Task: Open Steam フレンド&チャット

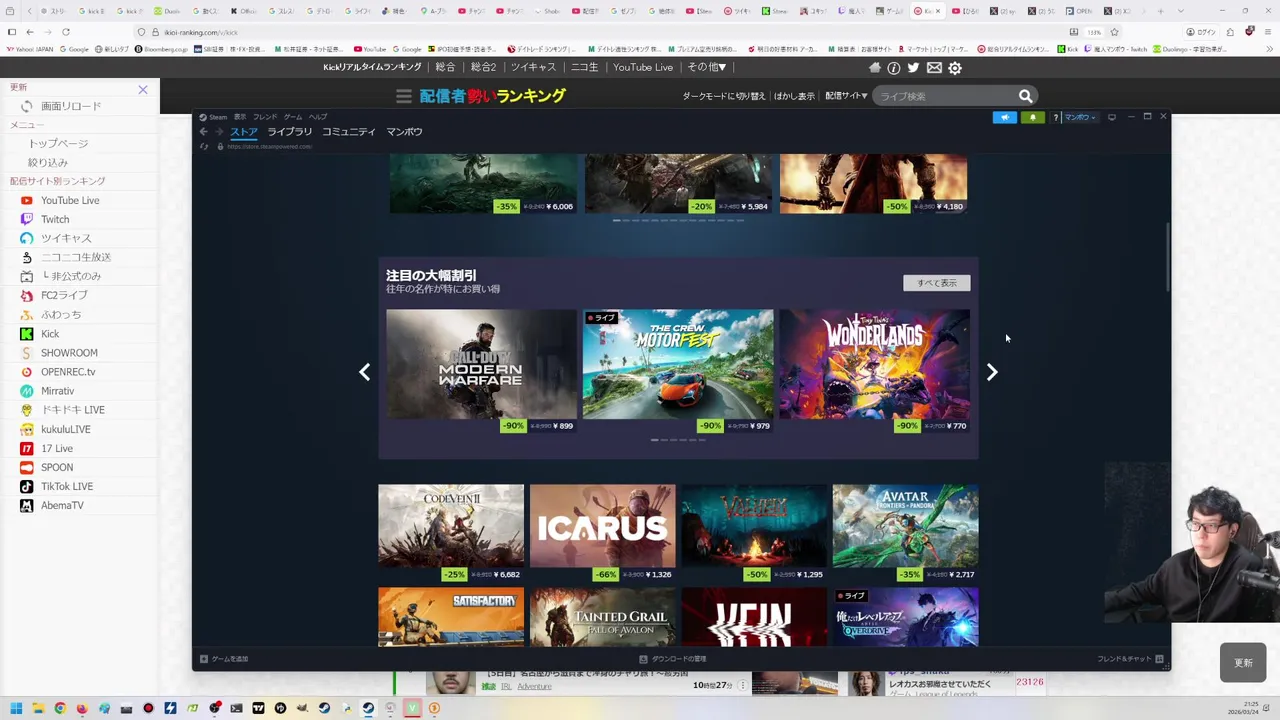Action: coord(1130,659)
